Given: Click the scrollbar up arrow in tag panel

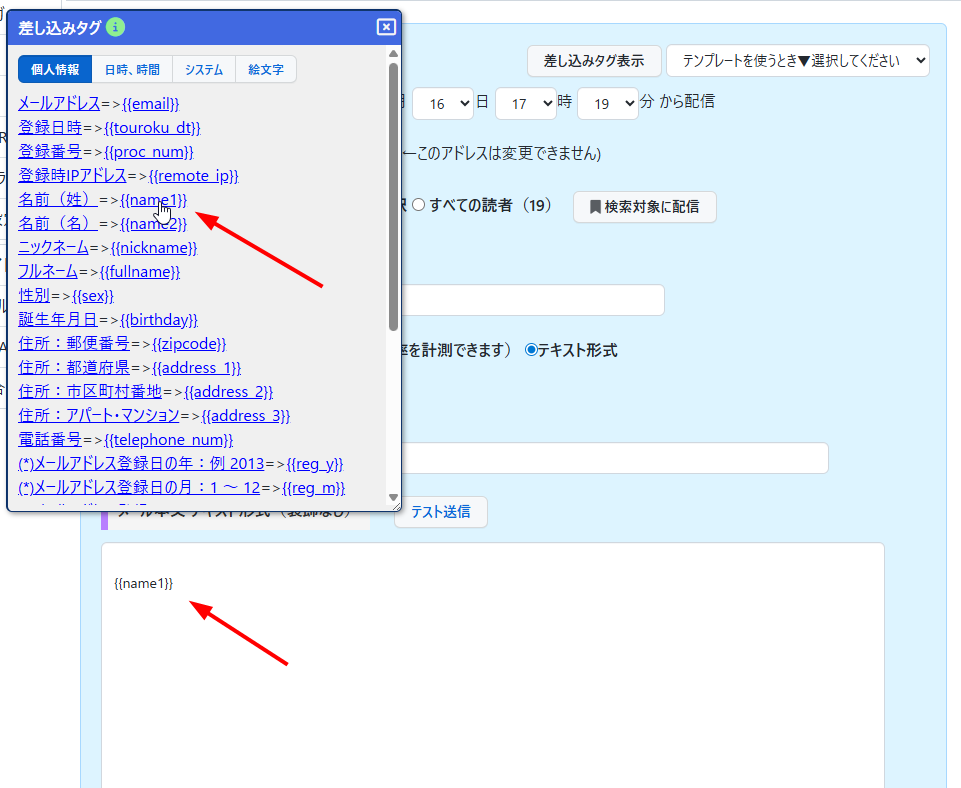Looking at the screenshot, I should (393, 53).
